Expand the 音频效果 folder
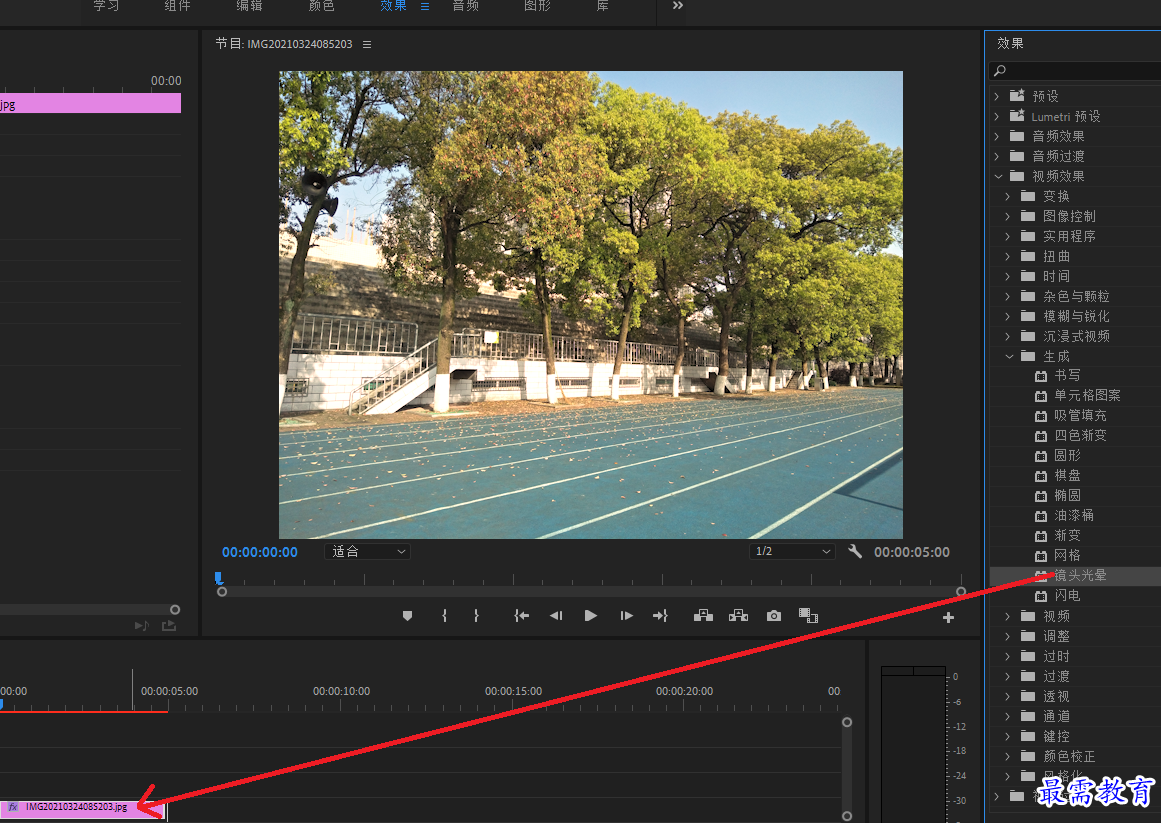1161x823 pixels. 997,136
